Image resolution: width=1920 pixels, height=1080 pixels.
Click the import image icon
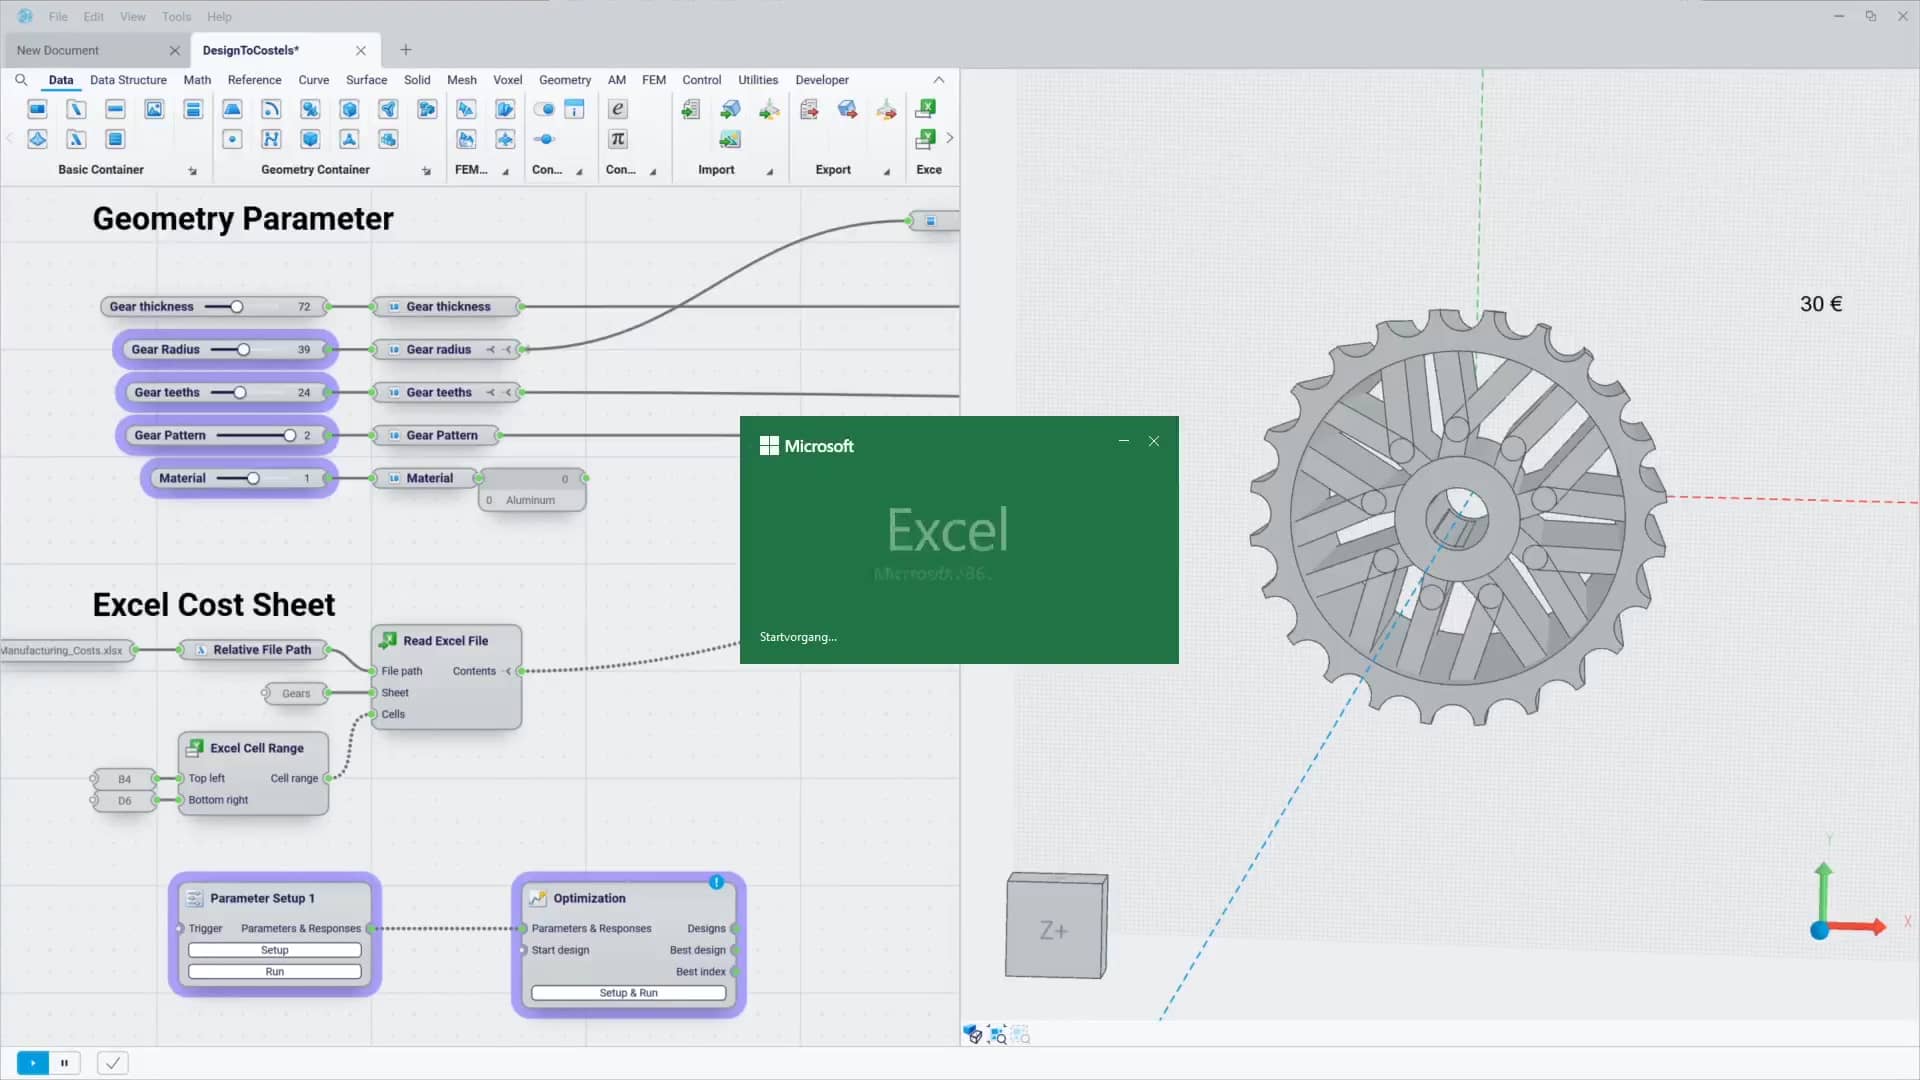click(730, 139)
